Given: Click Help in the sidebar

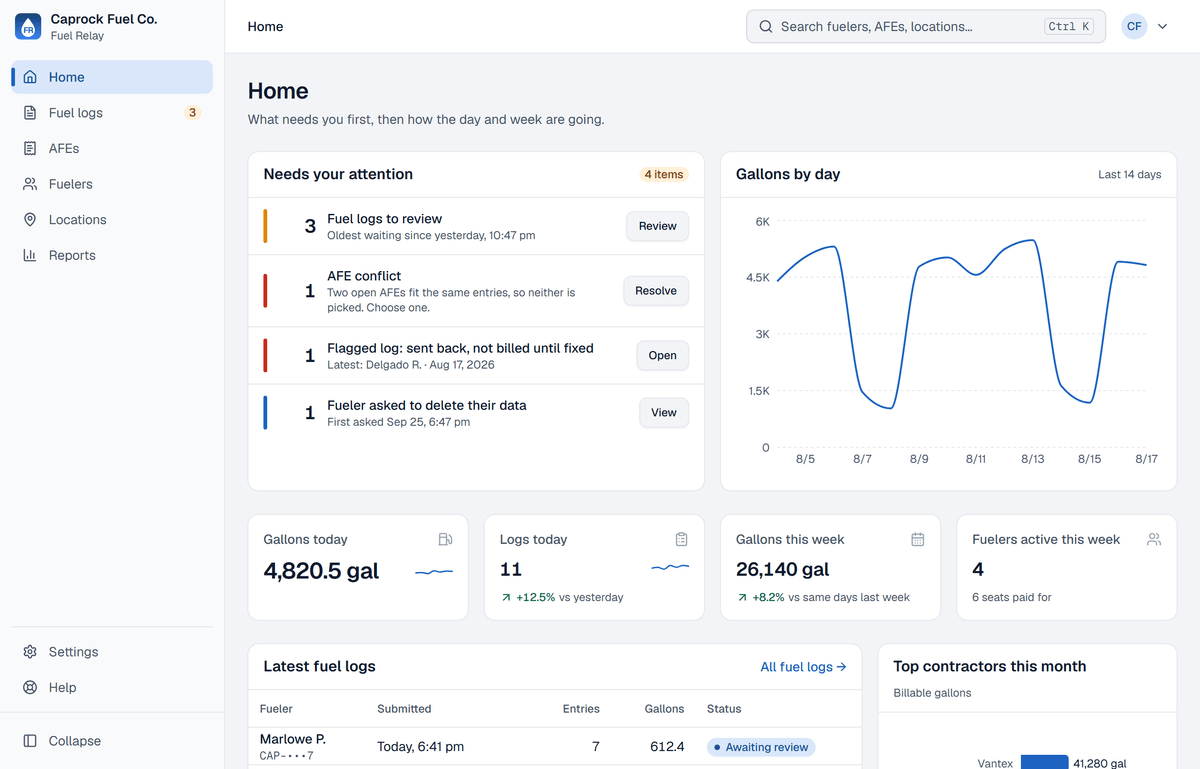Looking at the screenshot, I should tap(112, 688).
